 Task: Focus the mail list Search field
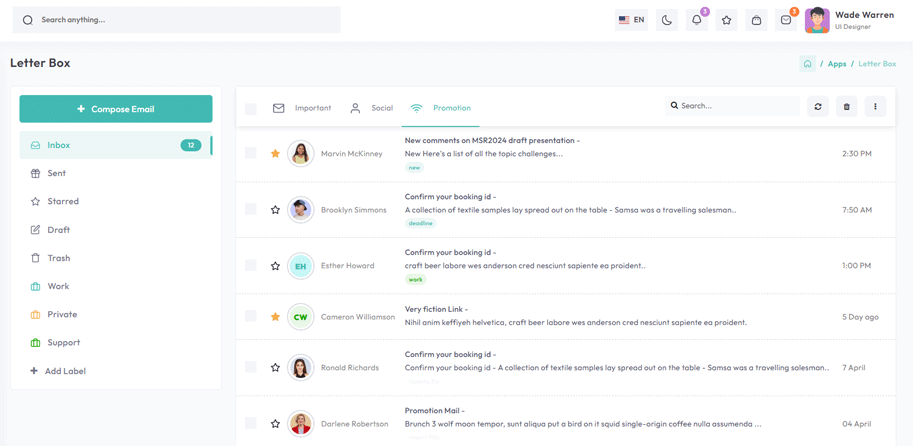coord(732,106)
